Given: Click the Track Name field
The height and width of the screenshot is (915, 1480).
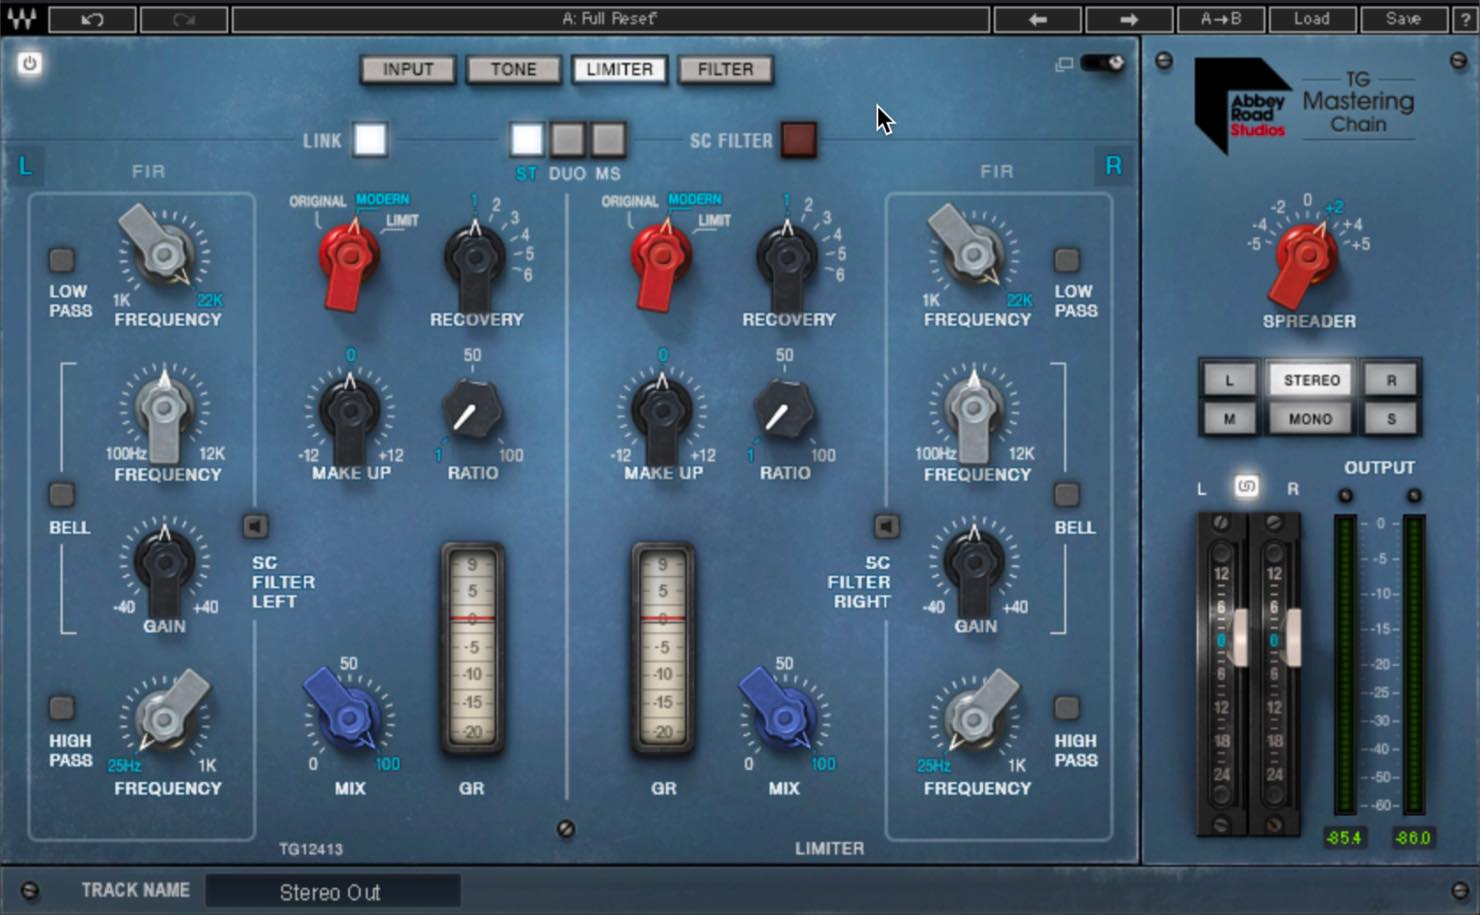Looking at the screenshot, I should coord(333,891).
